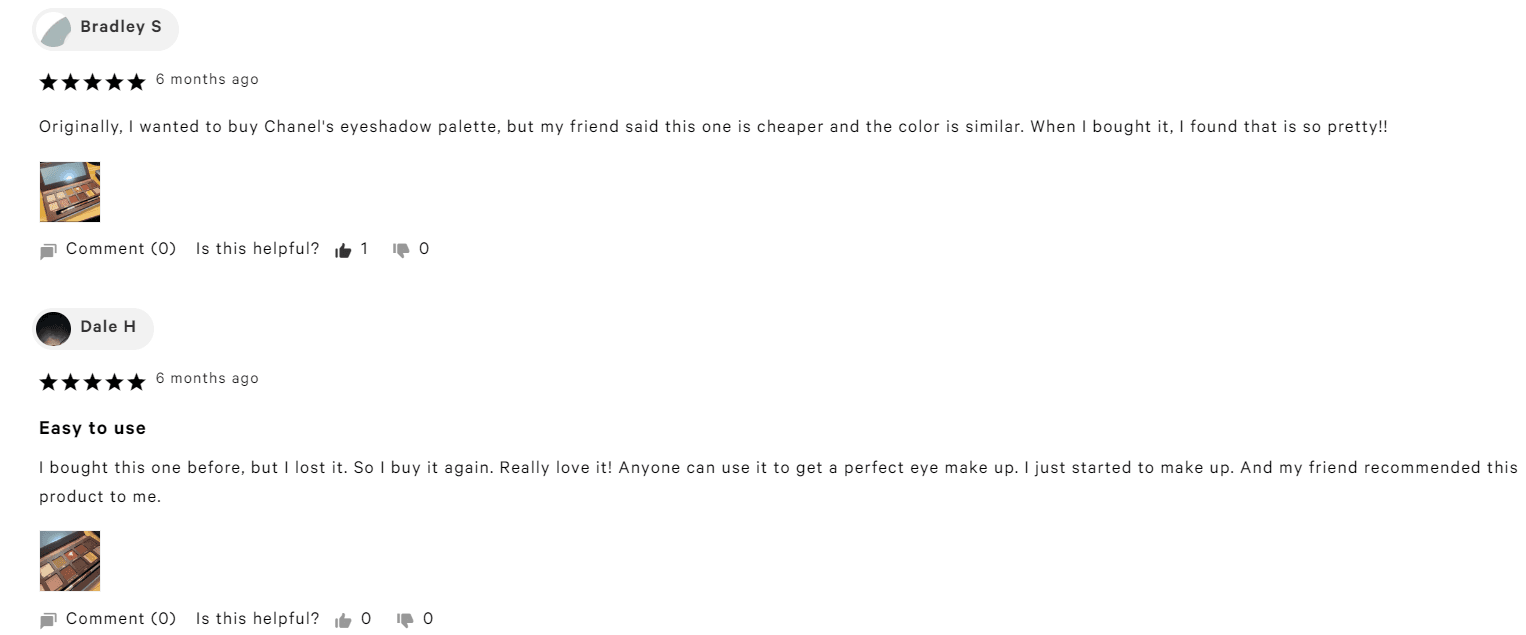Enlarge Dale H's palette review photo
1526x635 pixels.
coord(69,561)
